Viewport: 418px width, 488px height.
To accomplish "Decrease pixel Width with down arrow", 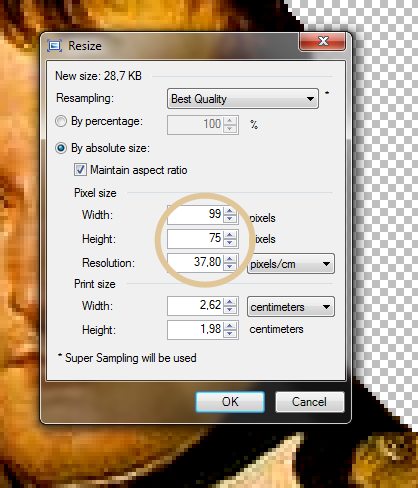I will pos(230,218).
